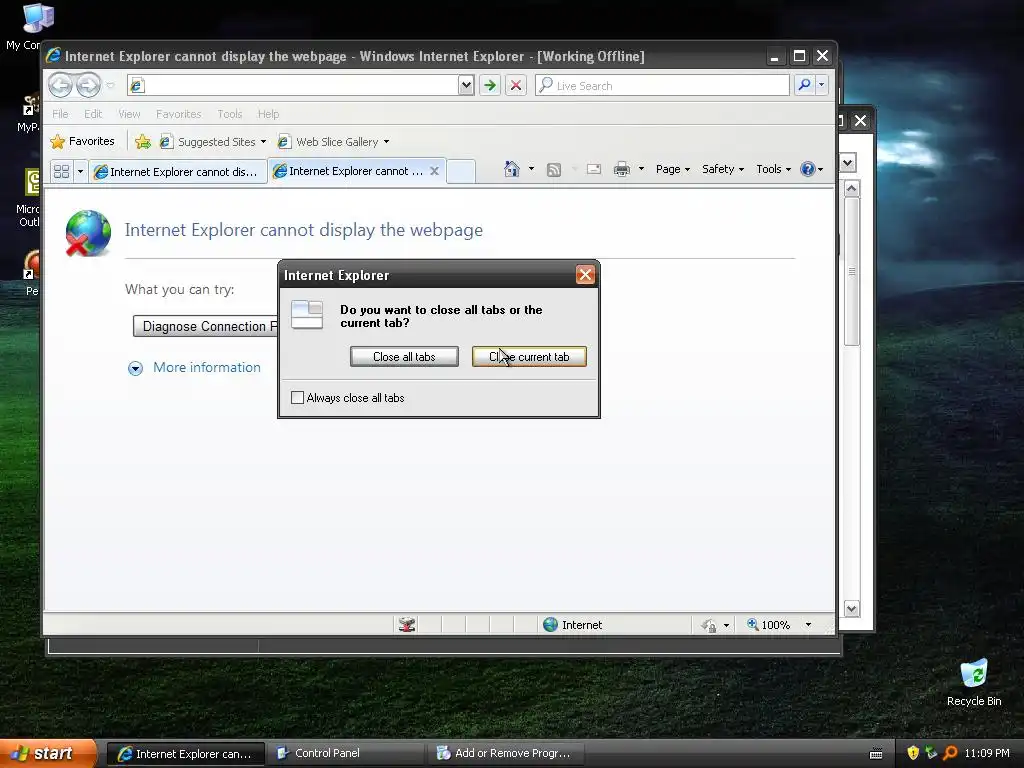The height and width of the screenshot is (768, 1024).
Task: Click the Live Search magnifier button
Action: [x=805, y=85]
